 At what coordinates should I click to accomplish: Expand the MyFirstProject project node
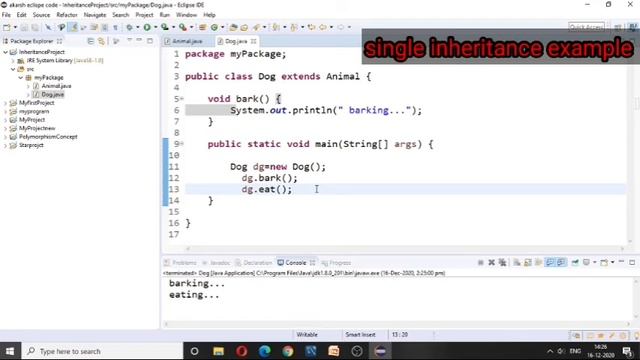coord(5,103)
